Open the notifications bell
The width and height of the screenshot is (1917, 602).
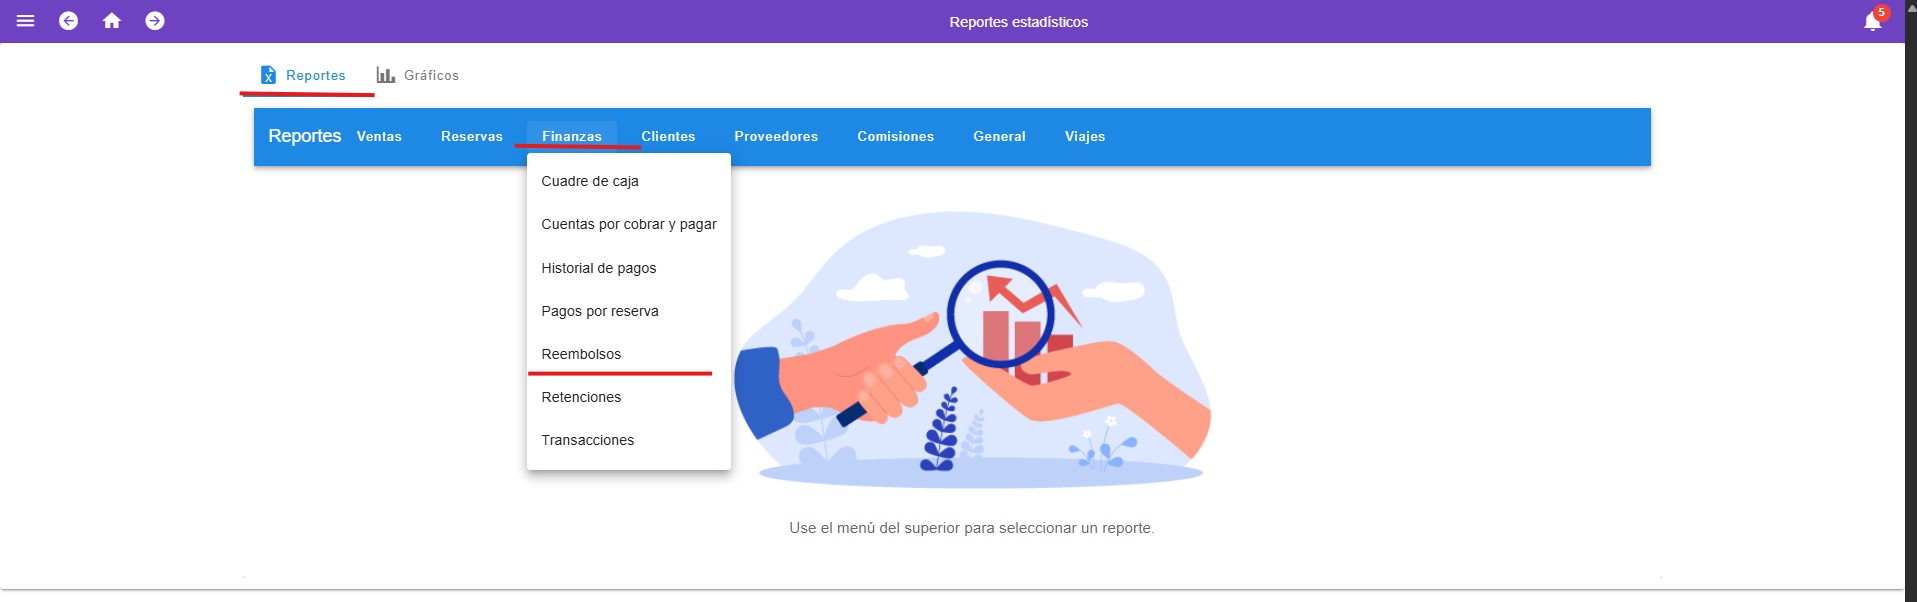pyautogui.click(x=1872, y=22)
